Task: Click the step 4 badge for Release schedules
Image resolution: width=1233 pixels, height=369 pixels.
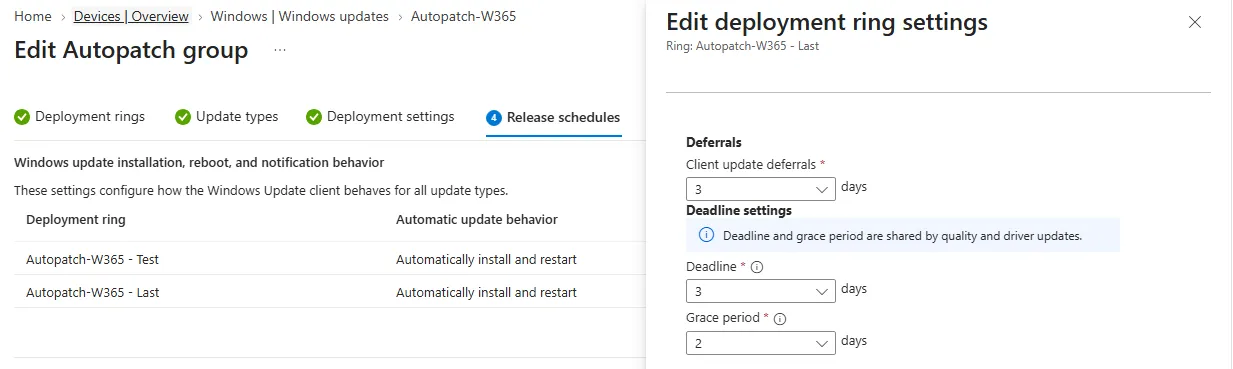Action: click(494, 117)
